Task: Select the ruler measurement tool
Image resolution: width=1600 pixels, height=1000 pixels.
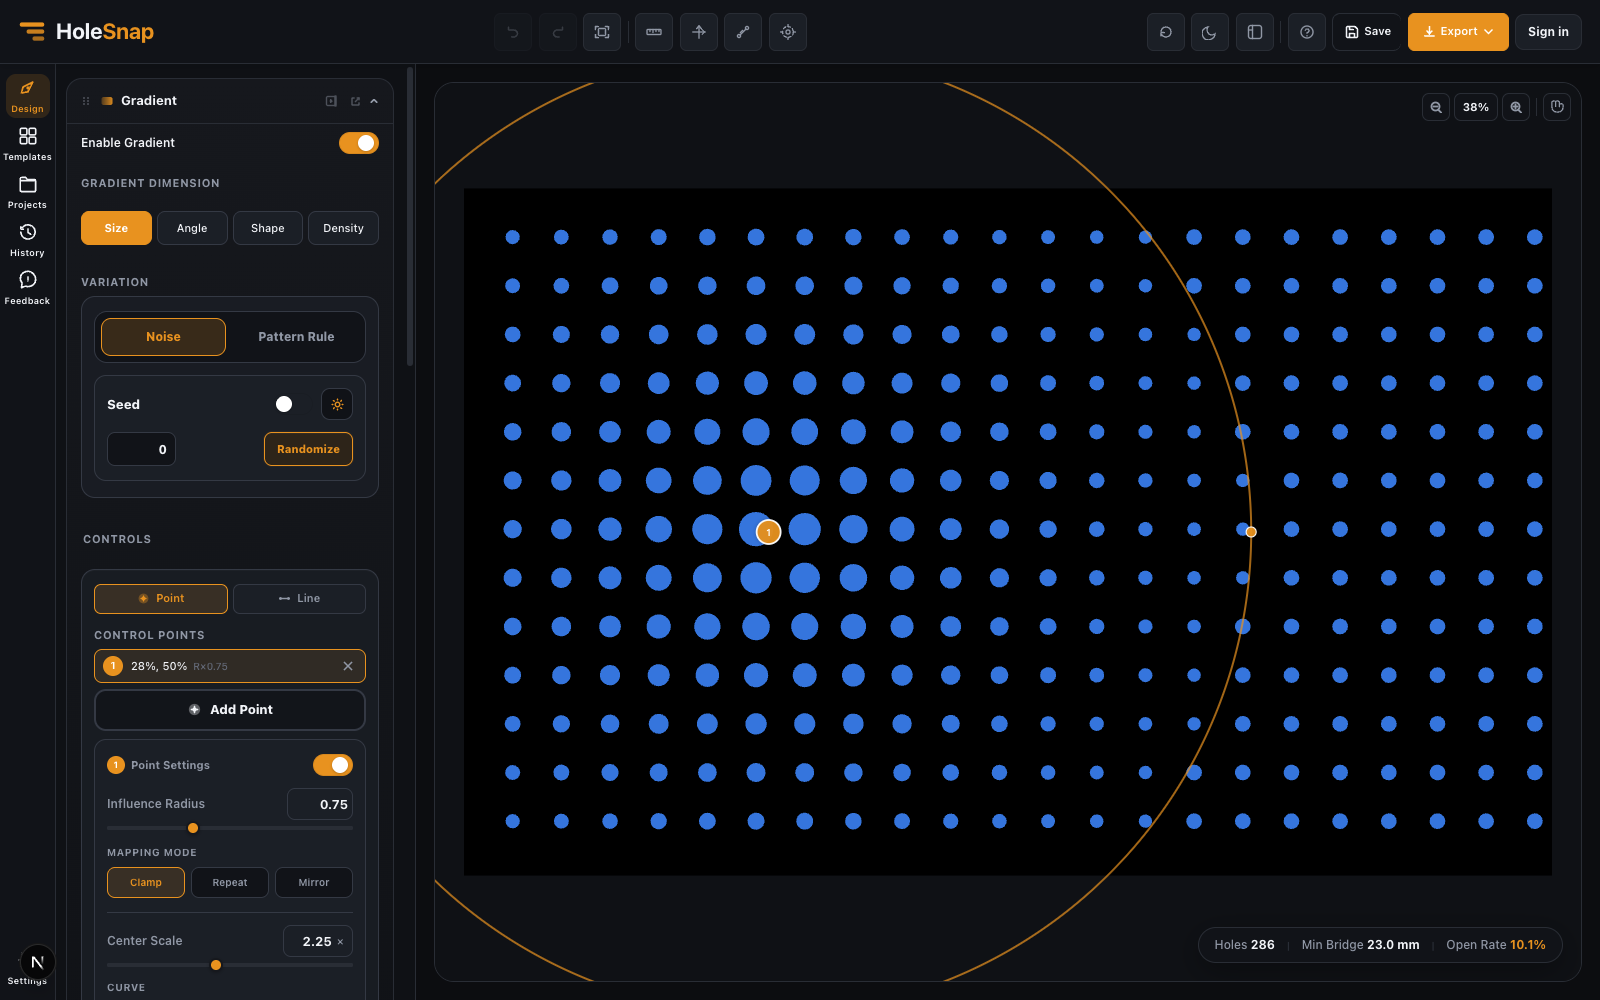Action: [x=654, y=32]
